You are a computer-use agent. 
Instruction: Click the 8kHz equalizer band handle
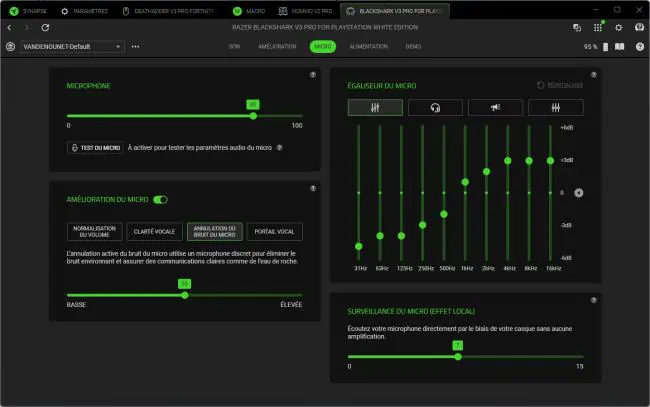(529, 161)
